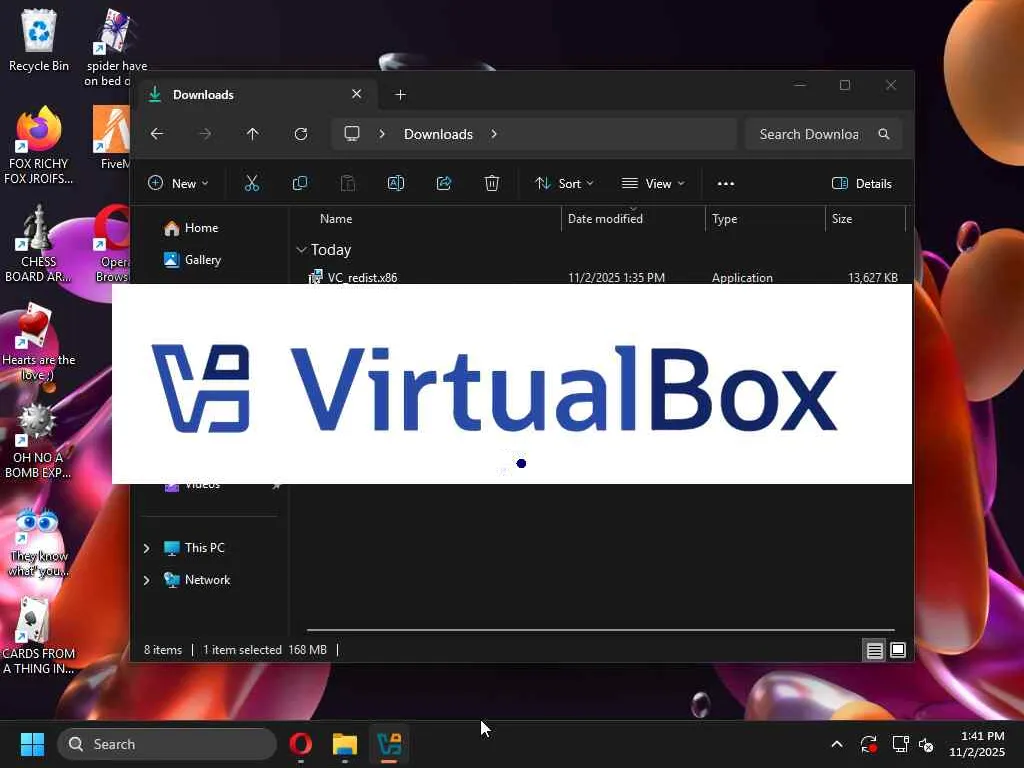Switch to details list view layout
1024x768 pixels.
(x=874, y=650)
